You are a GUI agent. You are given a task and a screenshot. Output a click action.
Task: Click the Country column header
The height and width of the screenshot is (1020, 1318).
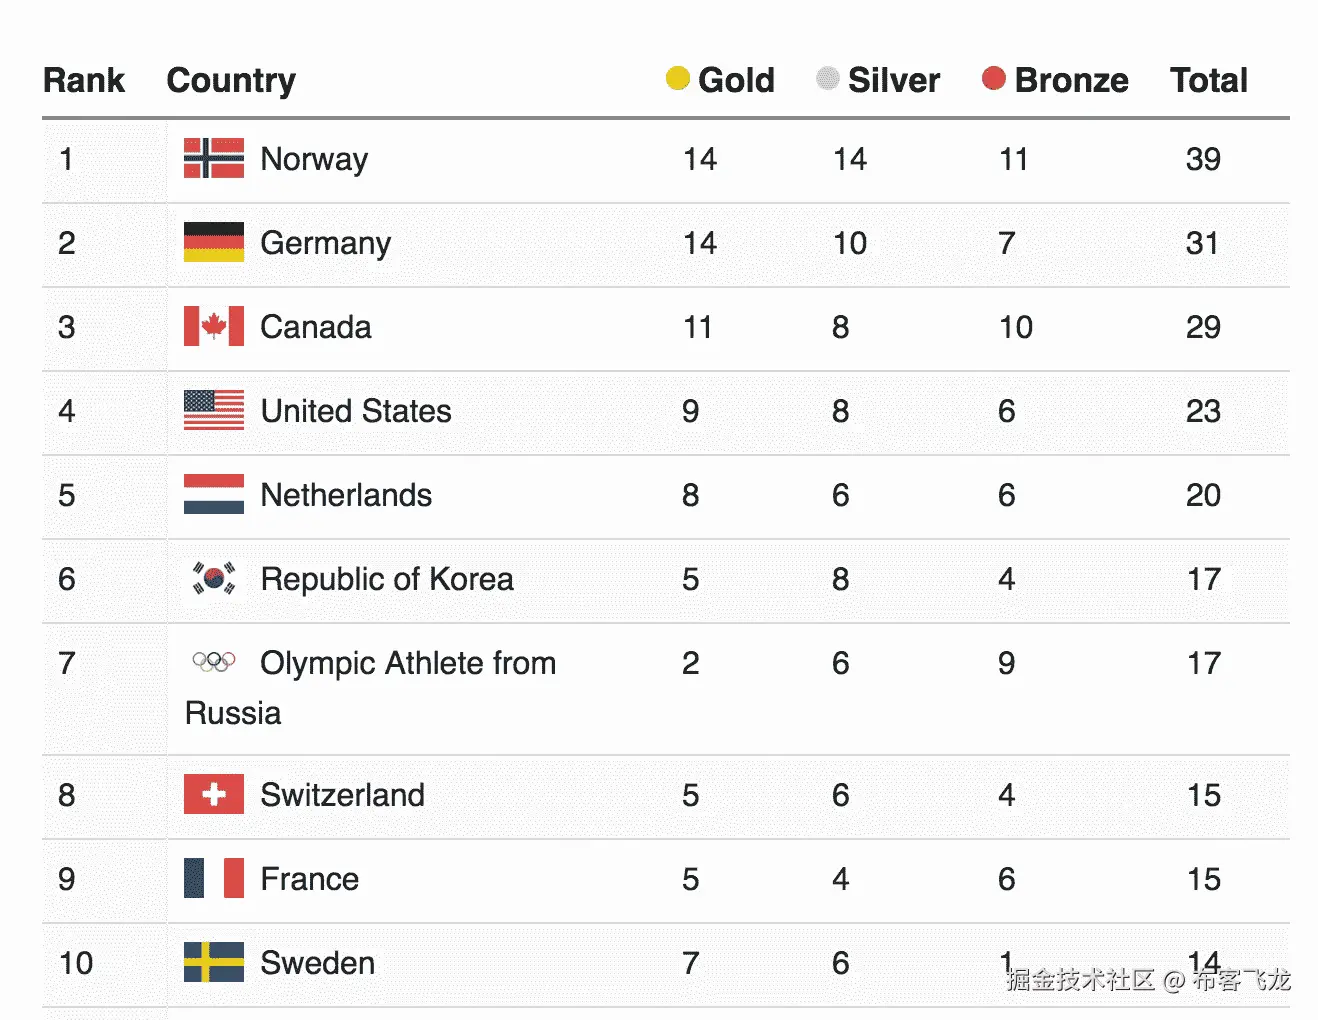[x=231, y=80]
